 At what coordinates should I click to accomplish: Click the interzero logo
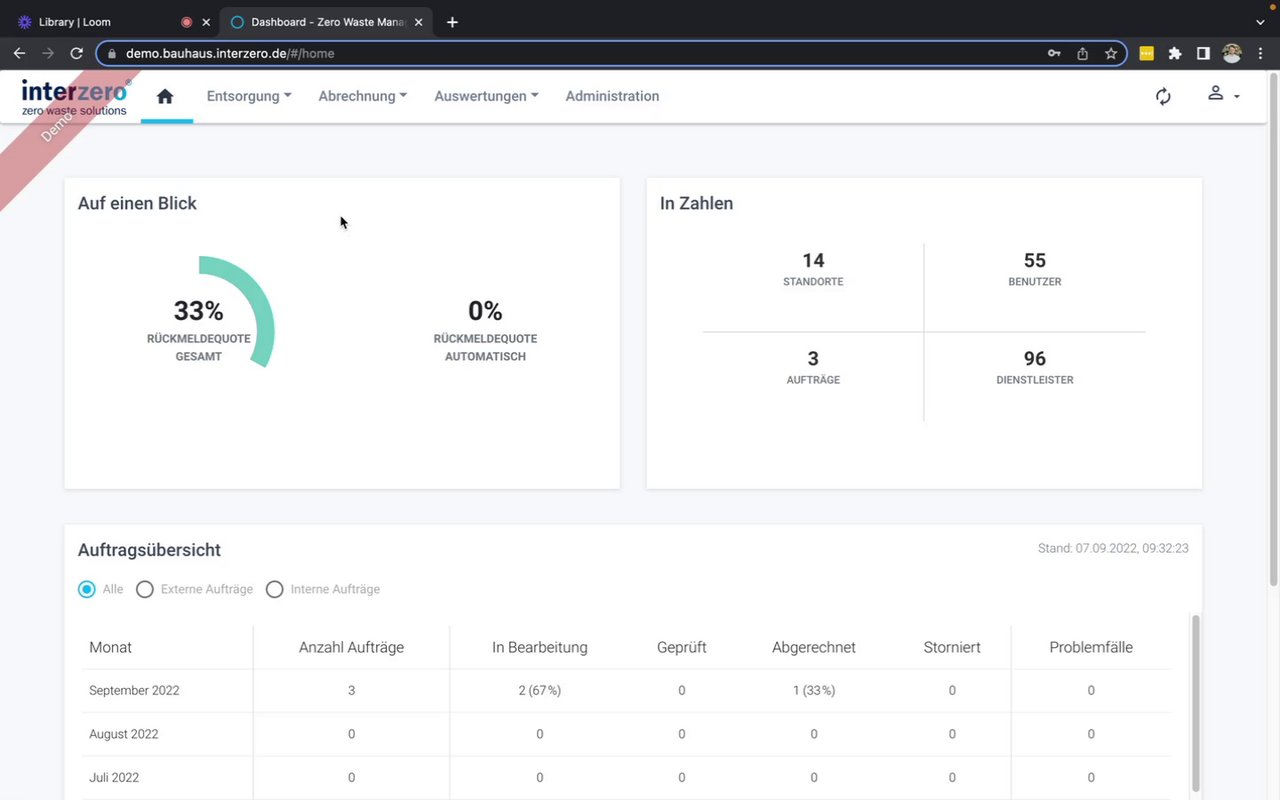(x=76, y=97)
